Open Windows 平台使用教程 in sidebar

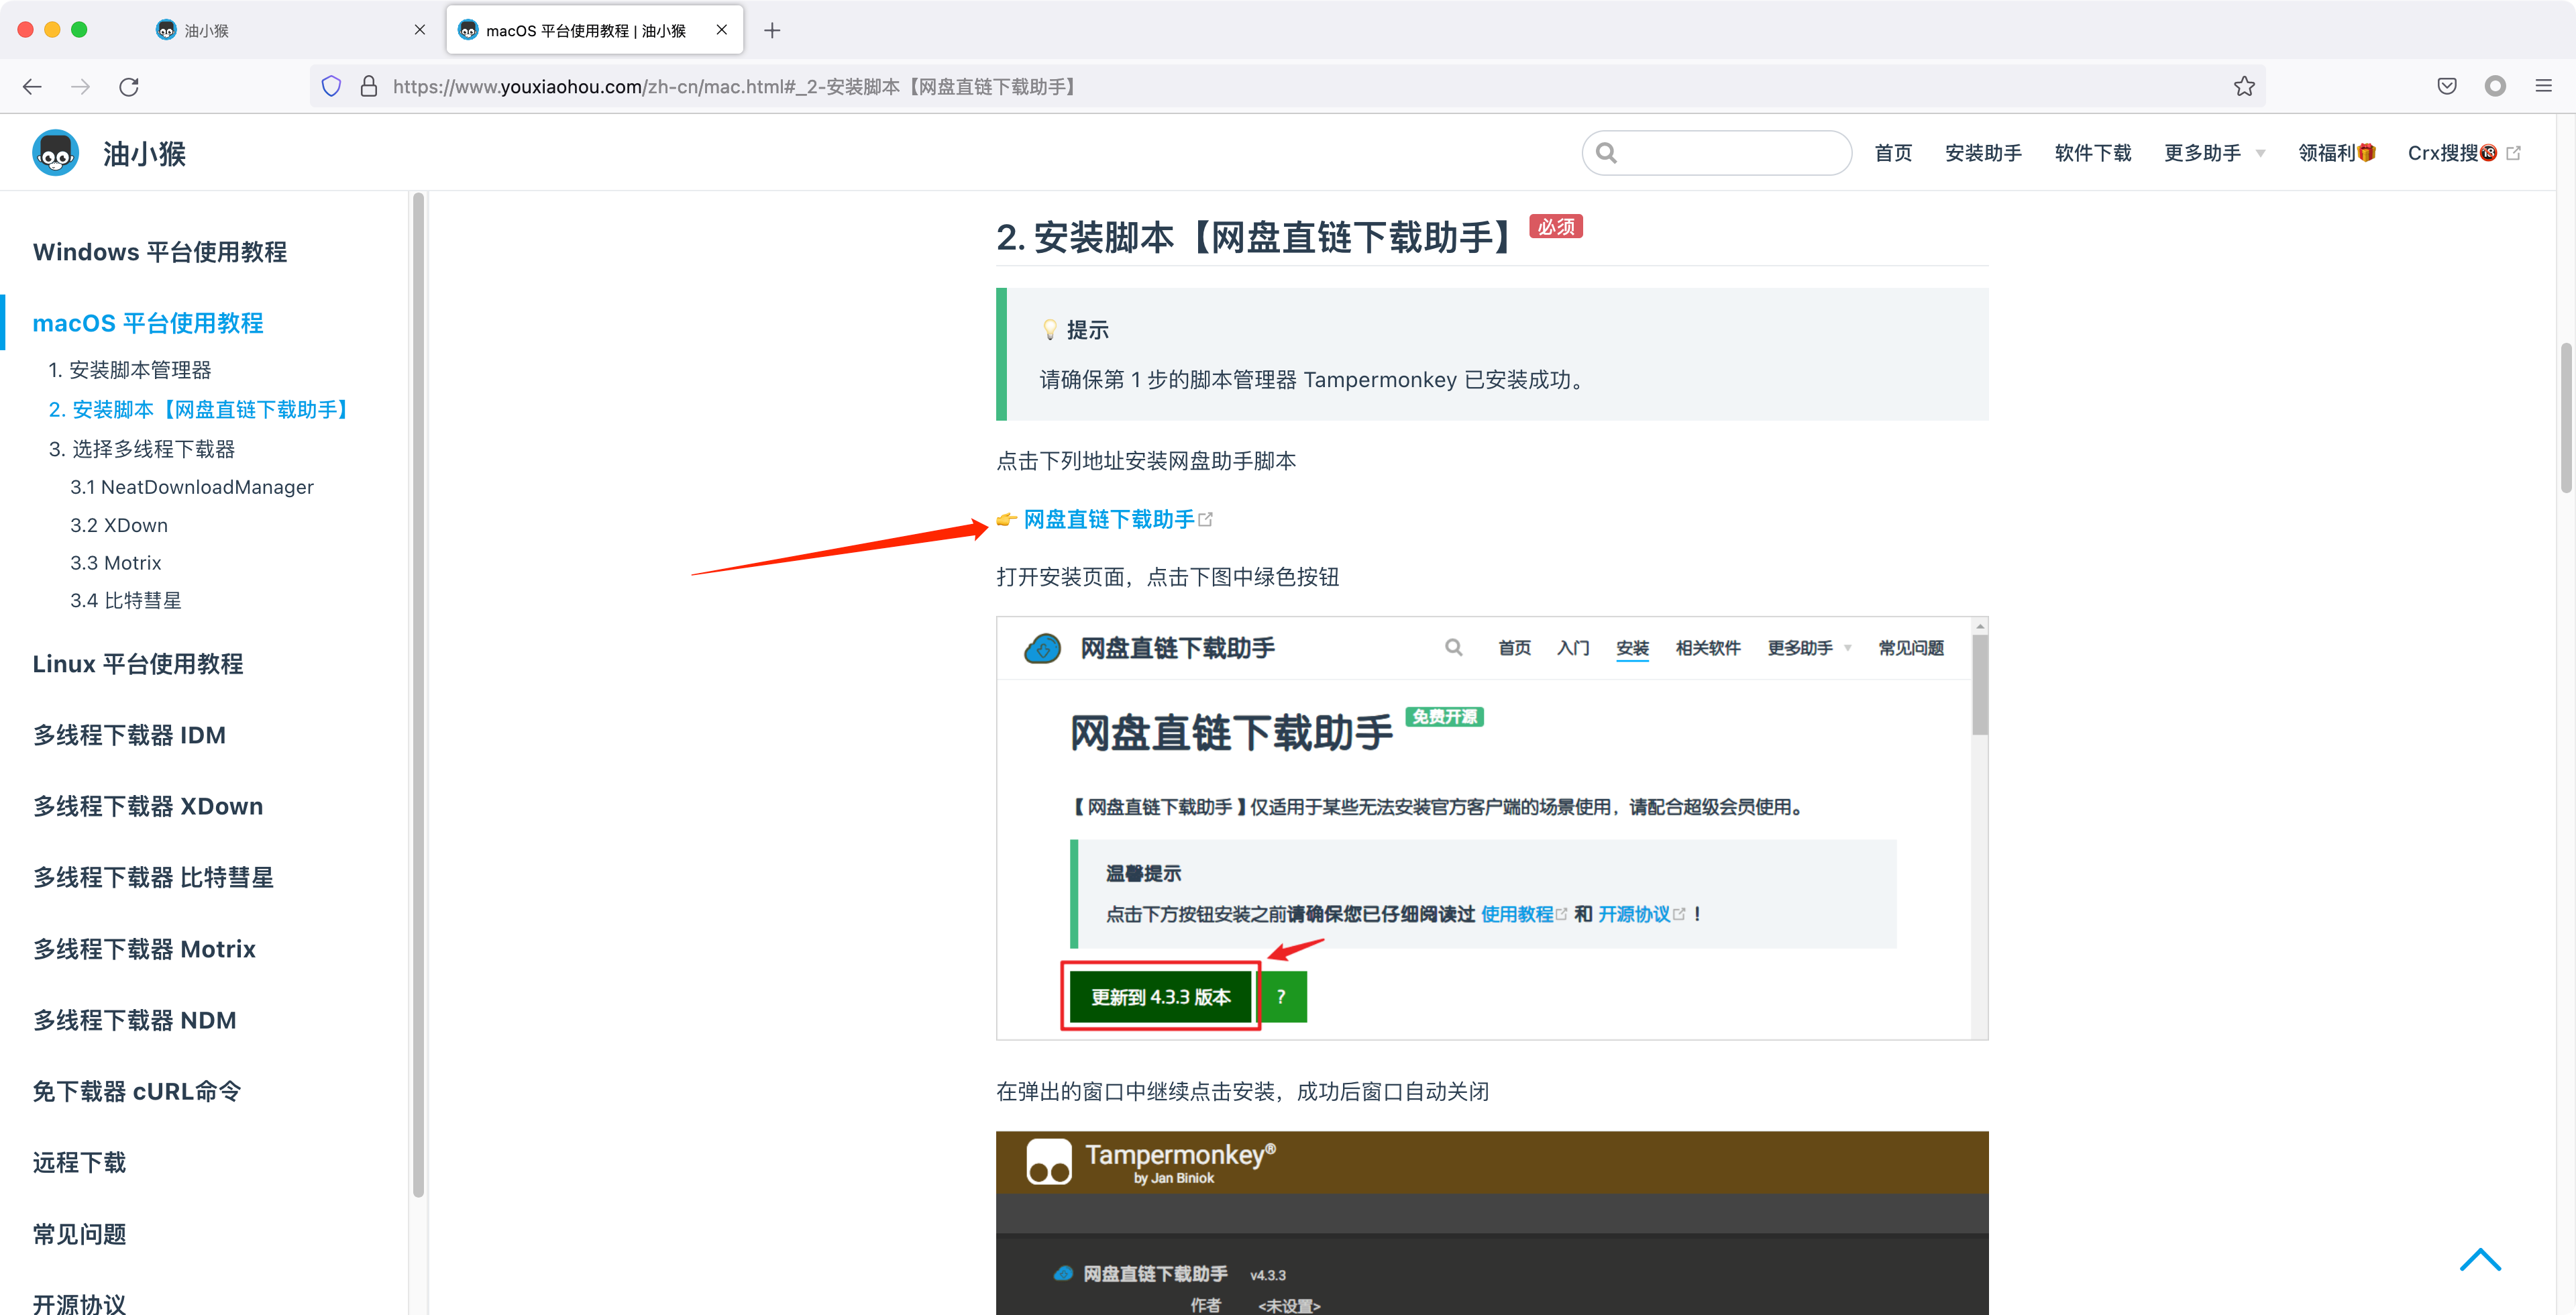pos(160,252)
